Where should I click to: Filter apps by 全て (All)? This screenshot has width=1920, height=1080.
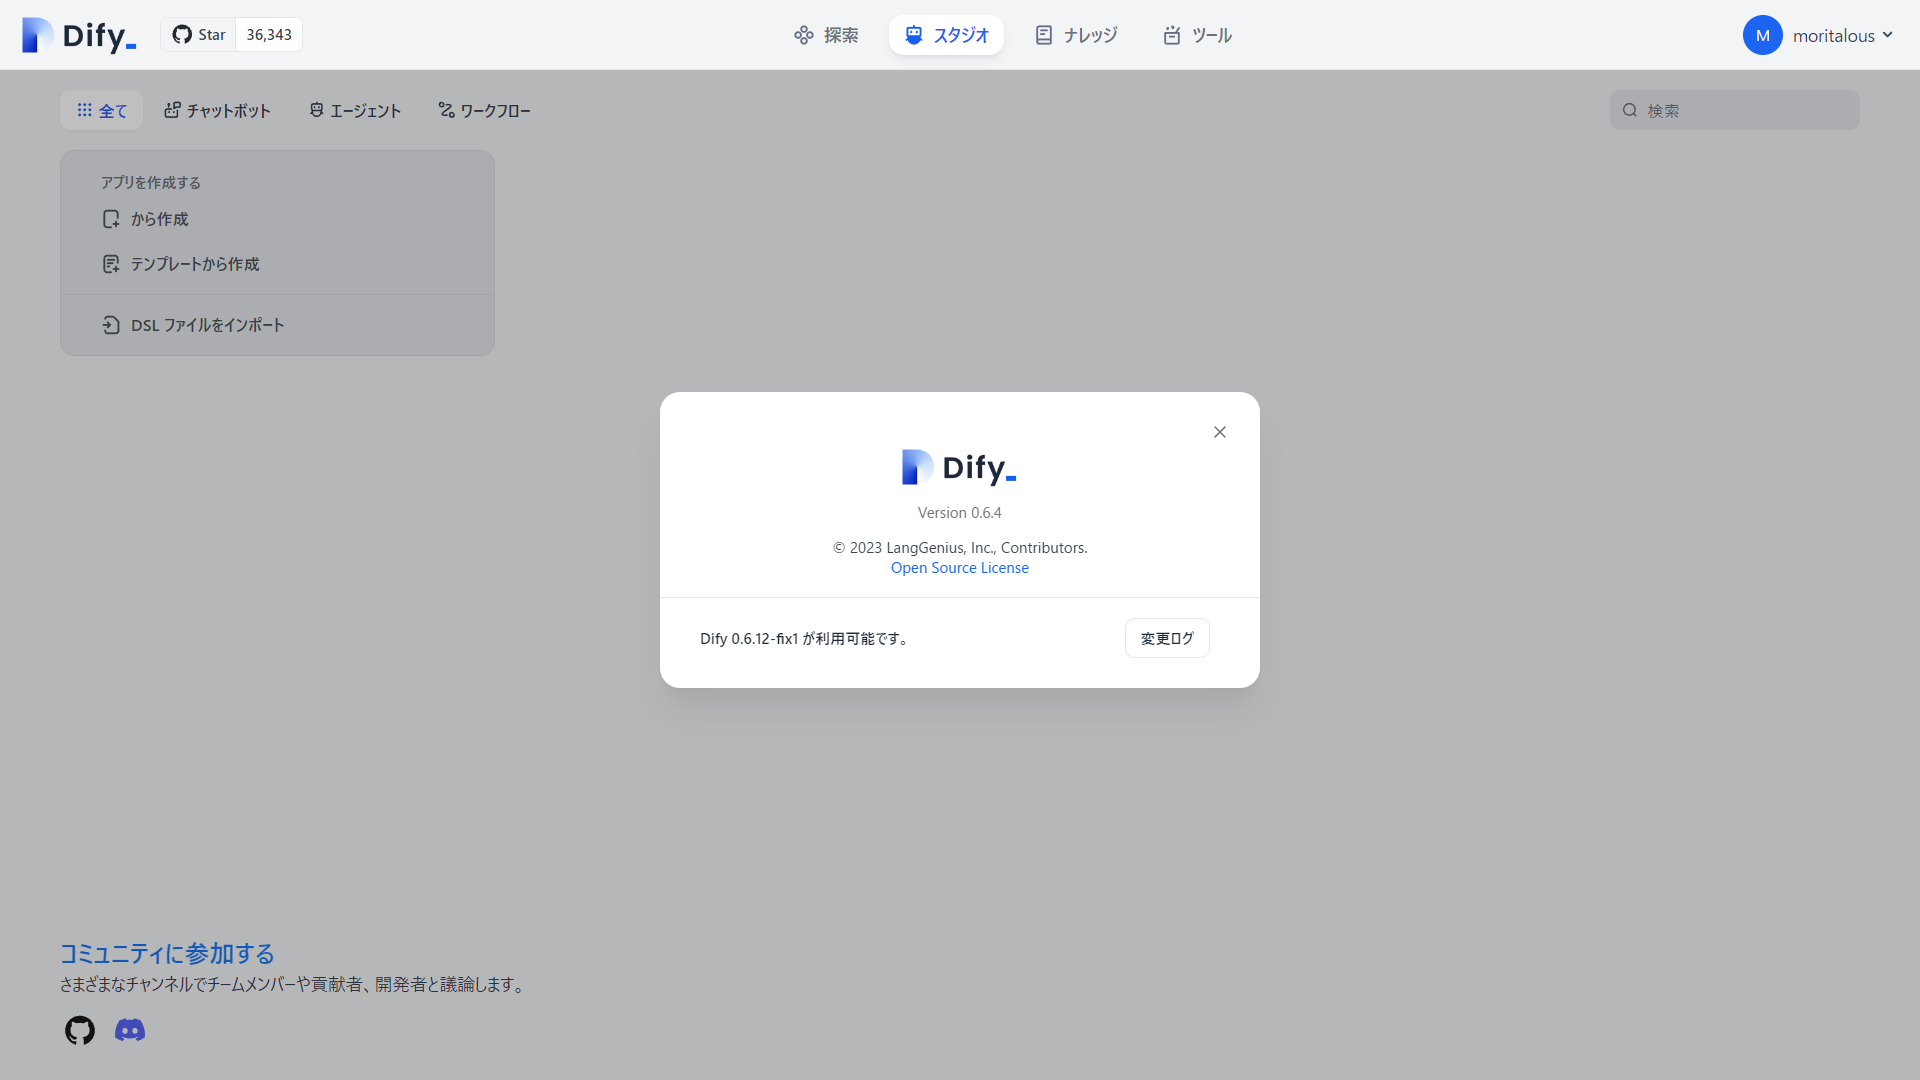tap(102, 110)
